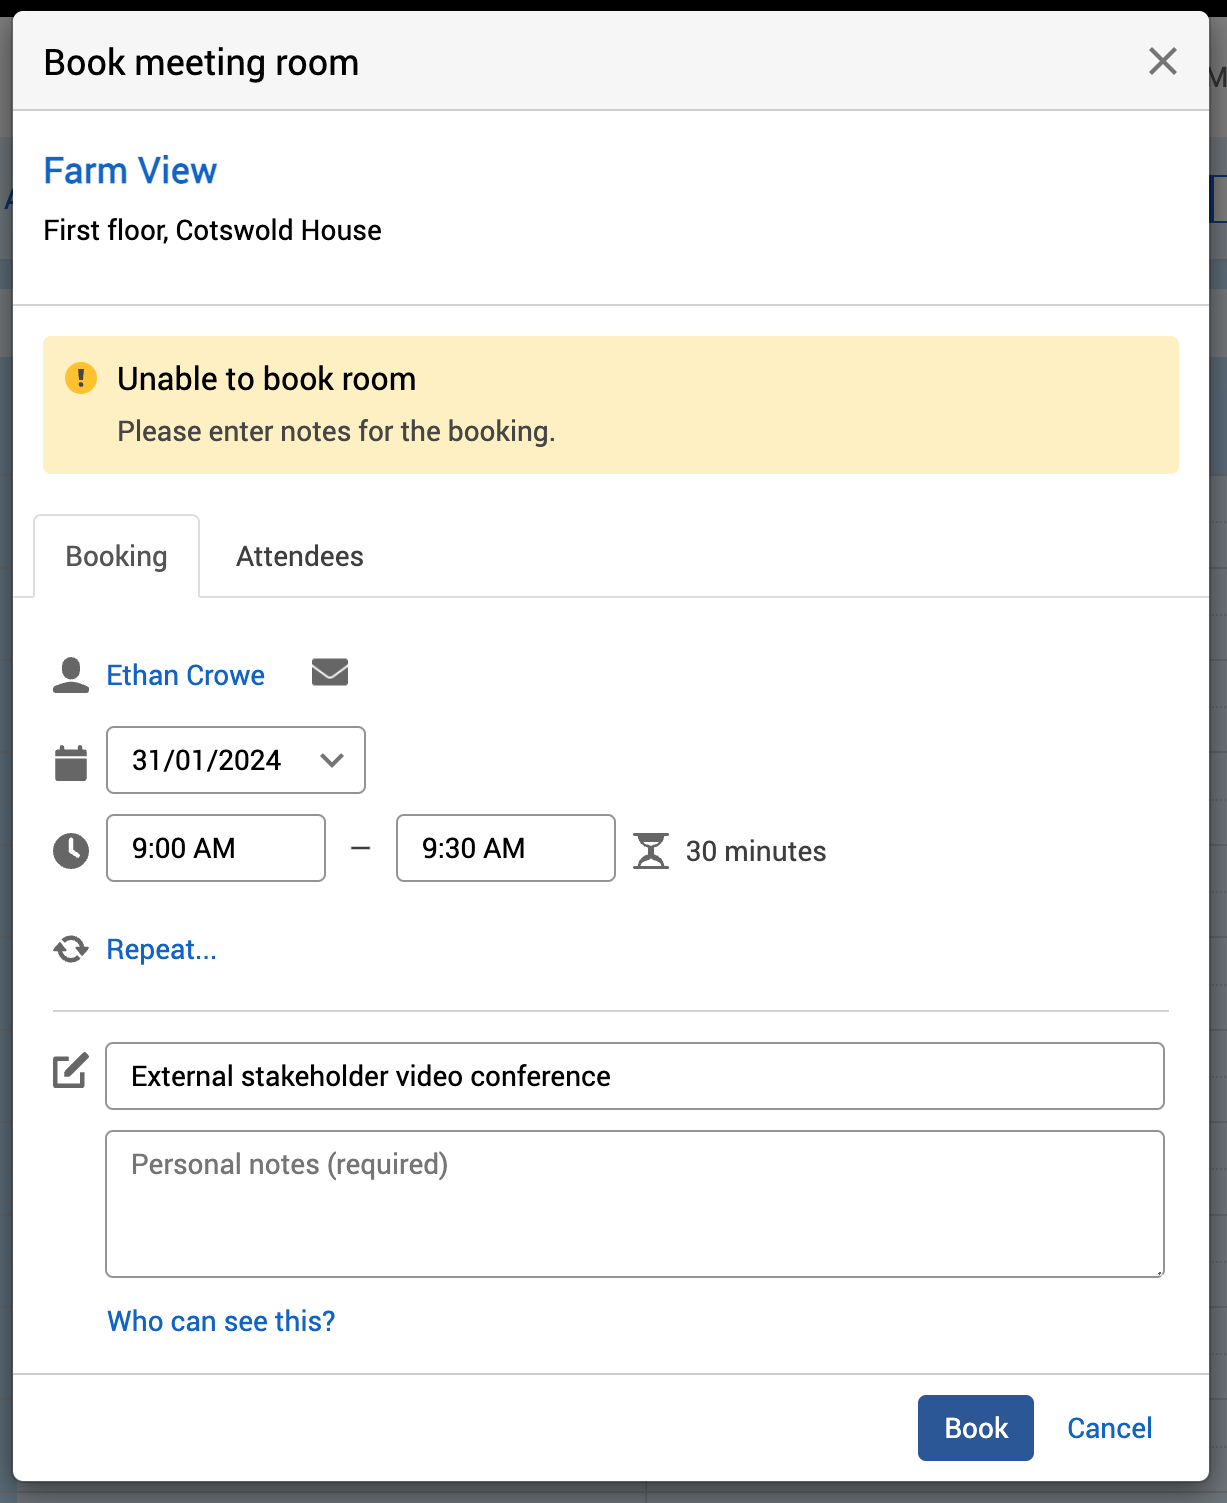Focus the Personal notes (required) text area

[635, 1204]
